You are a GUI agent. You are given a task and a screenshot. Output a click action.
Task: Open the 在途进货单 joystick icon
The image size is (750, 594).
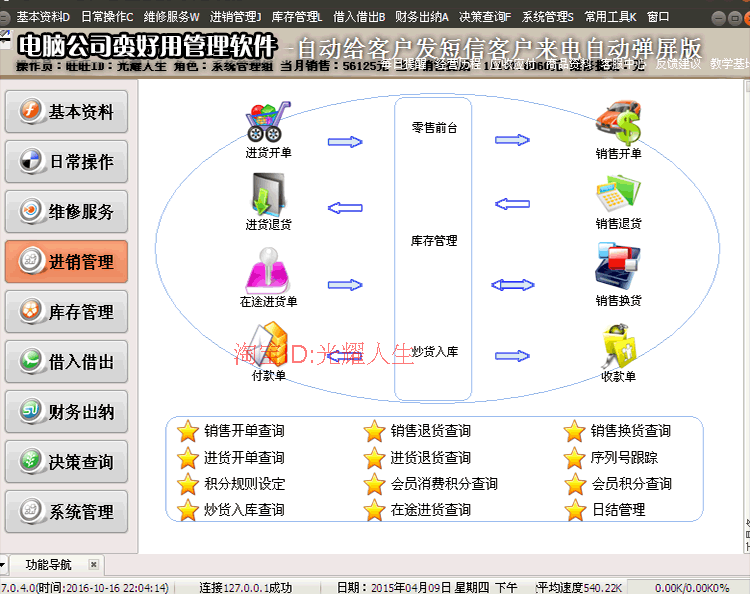[268, 271]
